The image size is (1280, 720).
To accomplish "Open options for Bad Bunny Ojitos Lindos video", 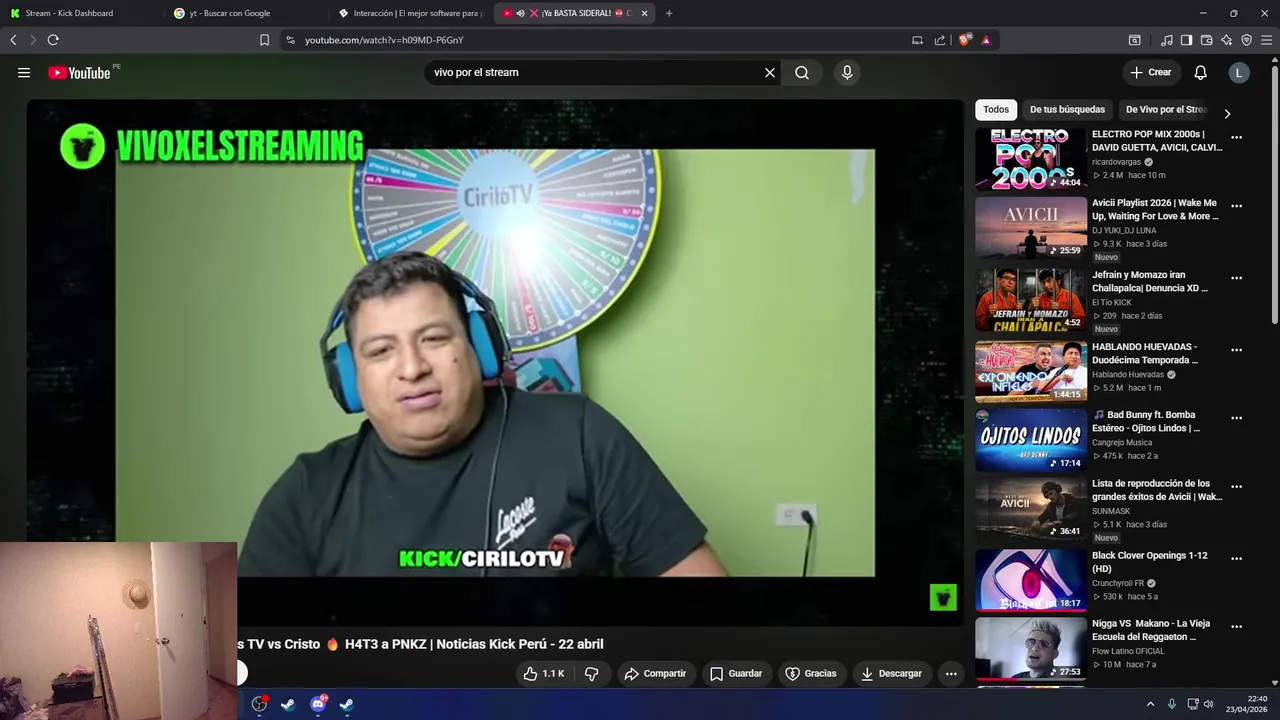I will point(1237,418).
